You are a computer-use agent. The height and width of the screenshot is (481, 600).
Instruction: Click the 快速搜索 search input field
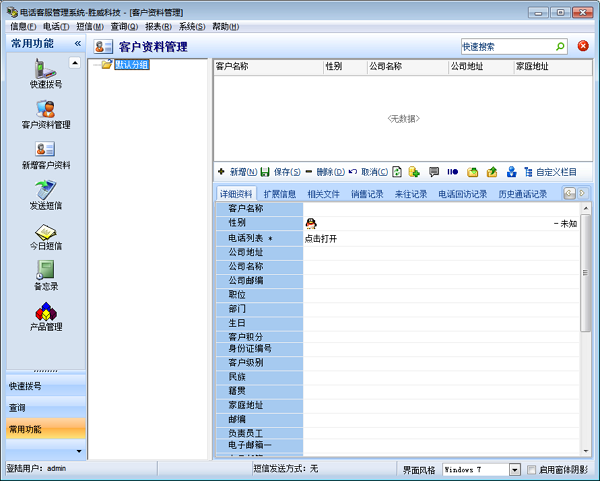[x=508, y=47]
